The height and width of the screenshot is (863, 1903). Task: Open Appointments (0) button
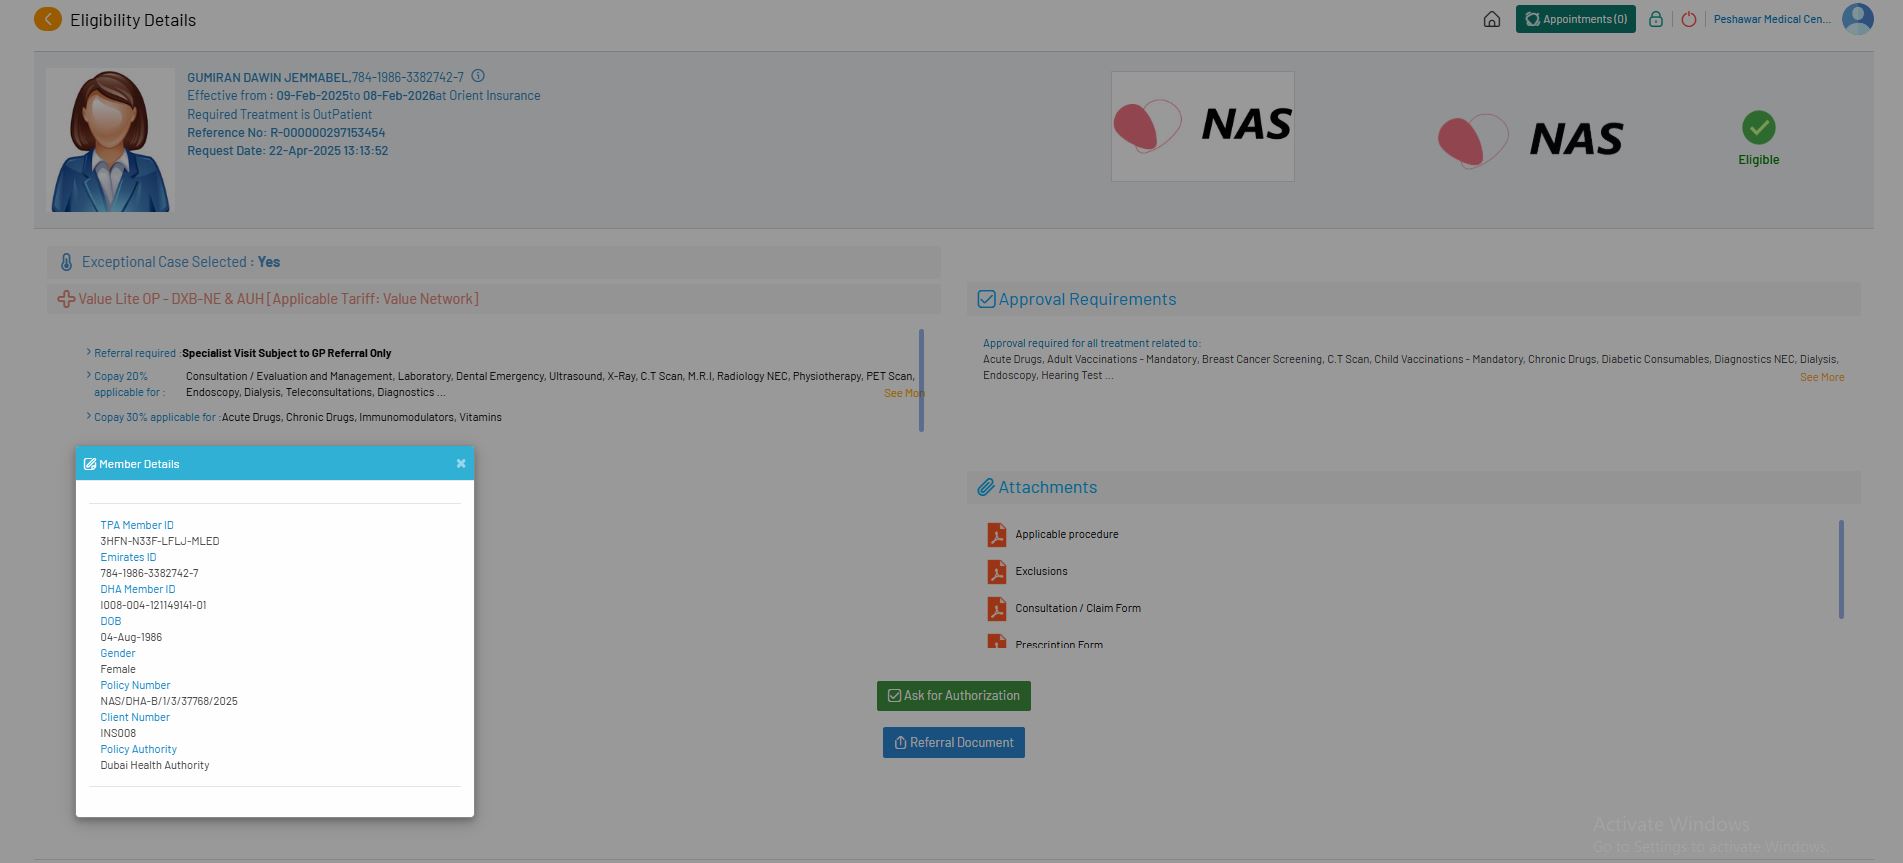(x=1575, y=19)
